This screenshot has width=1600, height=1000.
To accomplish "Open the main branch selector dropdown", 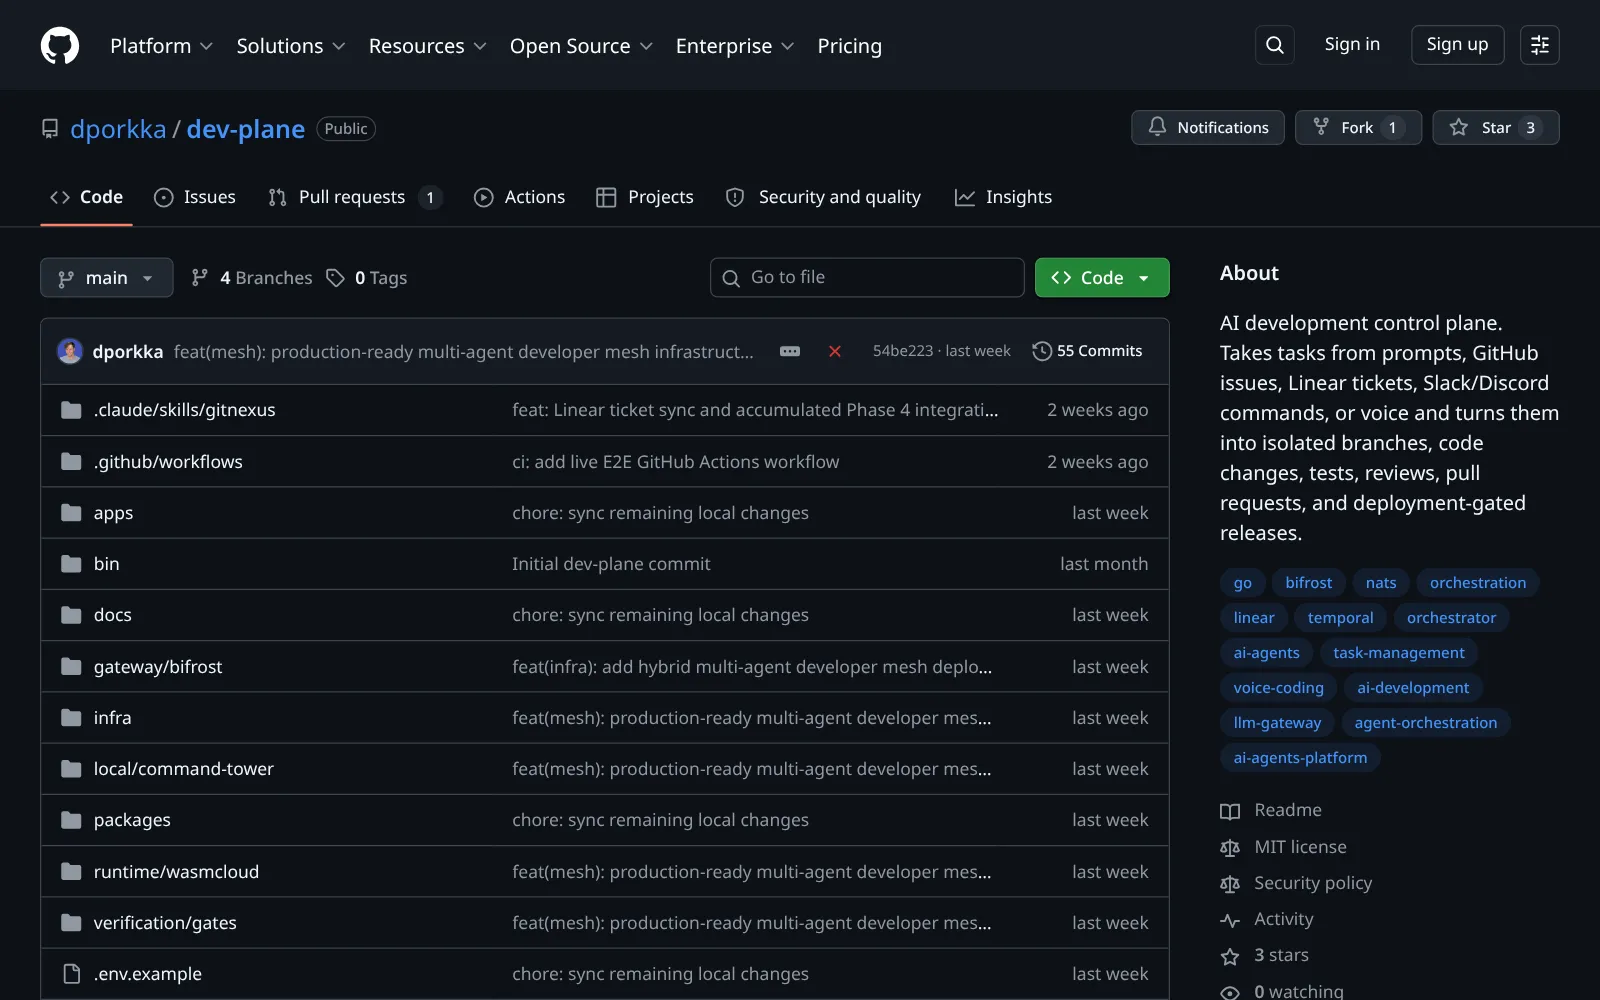I will tap(107, 278).
